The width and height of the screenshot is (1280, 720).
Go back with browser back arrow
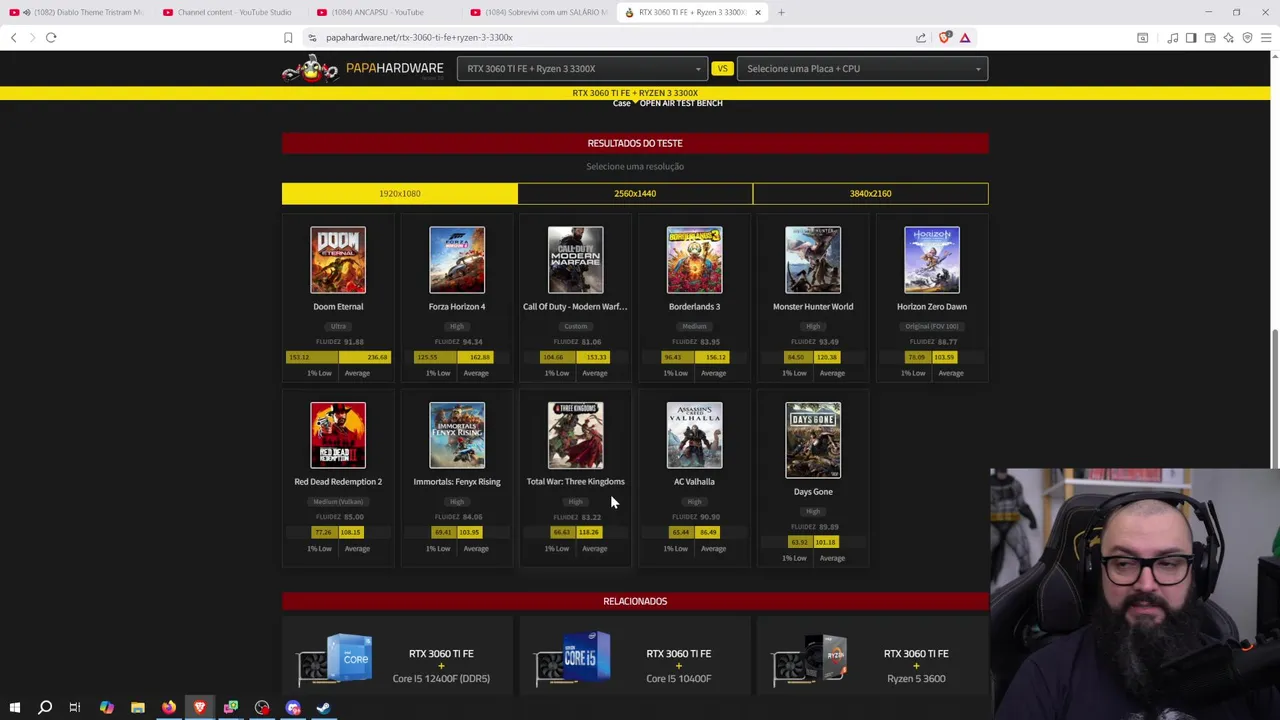[13, 37]
